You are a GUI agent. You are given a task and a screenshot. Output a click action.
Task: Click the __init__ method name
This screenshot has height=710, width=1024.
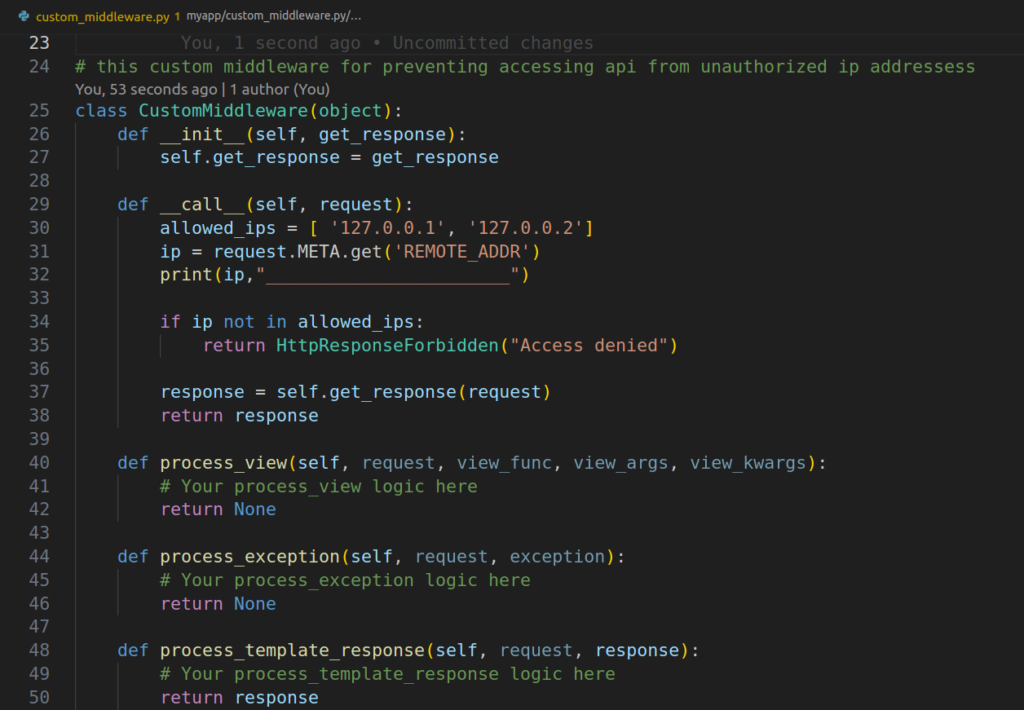point(202,134)
